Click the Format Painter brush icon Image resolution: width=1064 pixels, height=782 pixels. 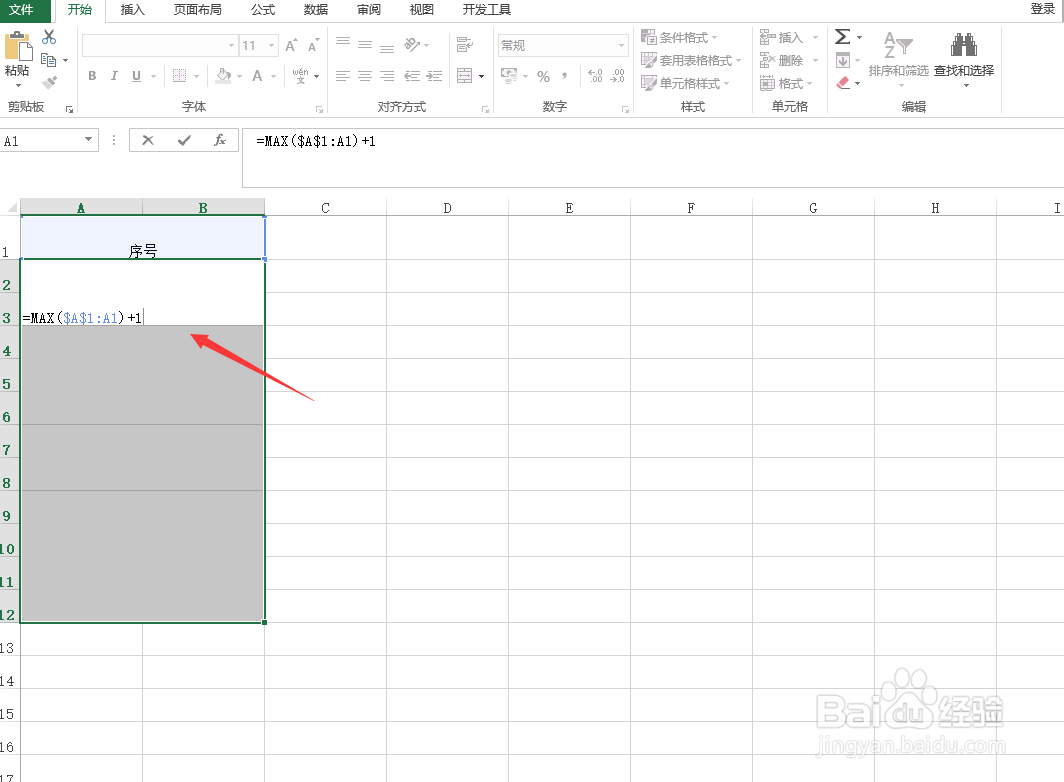[x=49, y=83]
